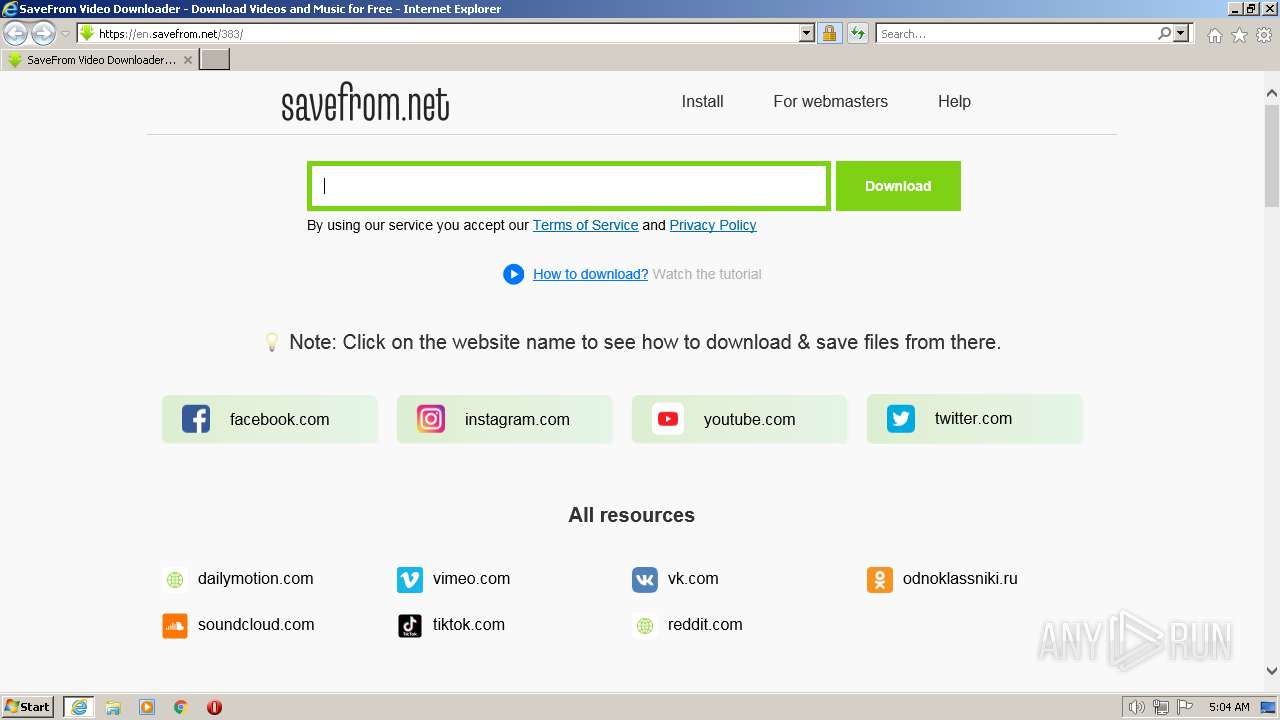The image size is (1280, 720).
Task: Click the SoundCloud icon
Action: click(x=175, y=625)
